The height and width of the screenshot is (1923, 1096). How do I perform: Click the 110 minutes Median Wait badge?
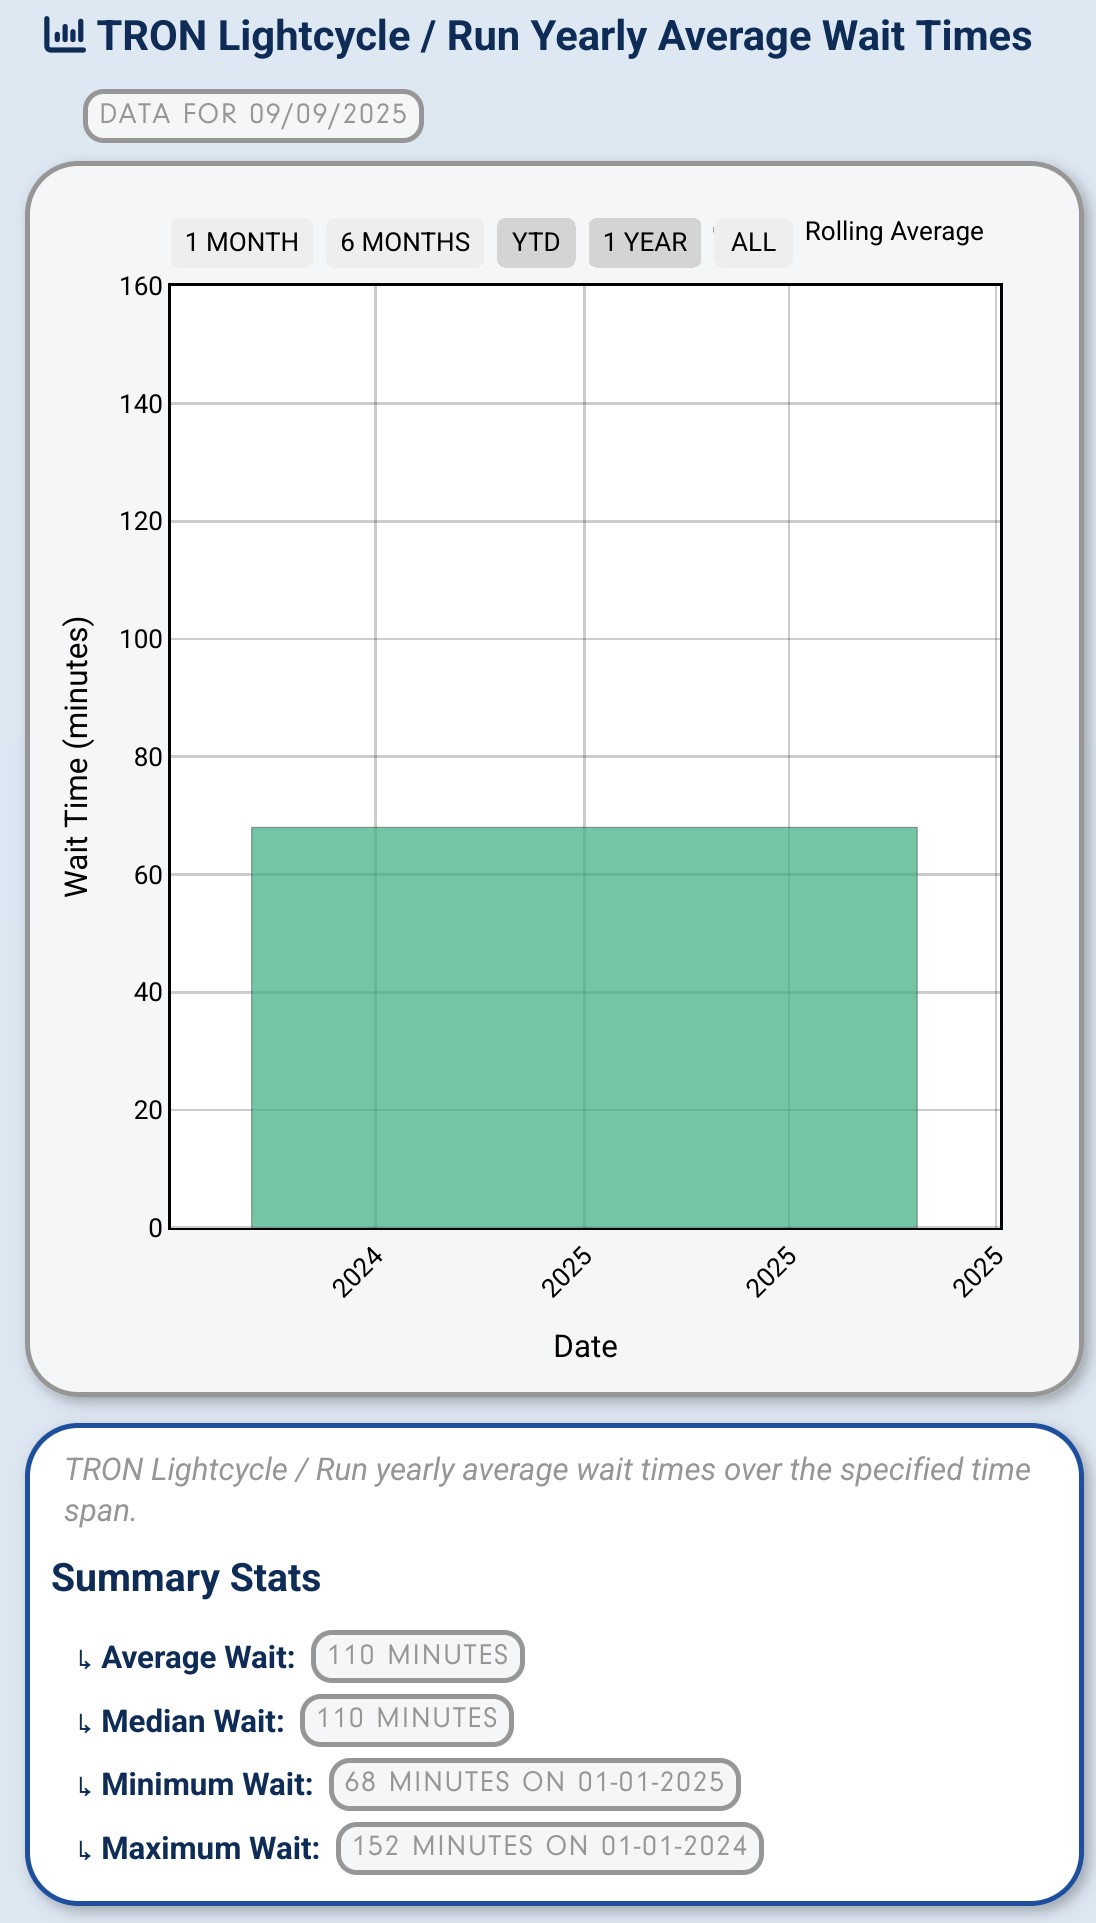click(407, 1718)
